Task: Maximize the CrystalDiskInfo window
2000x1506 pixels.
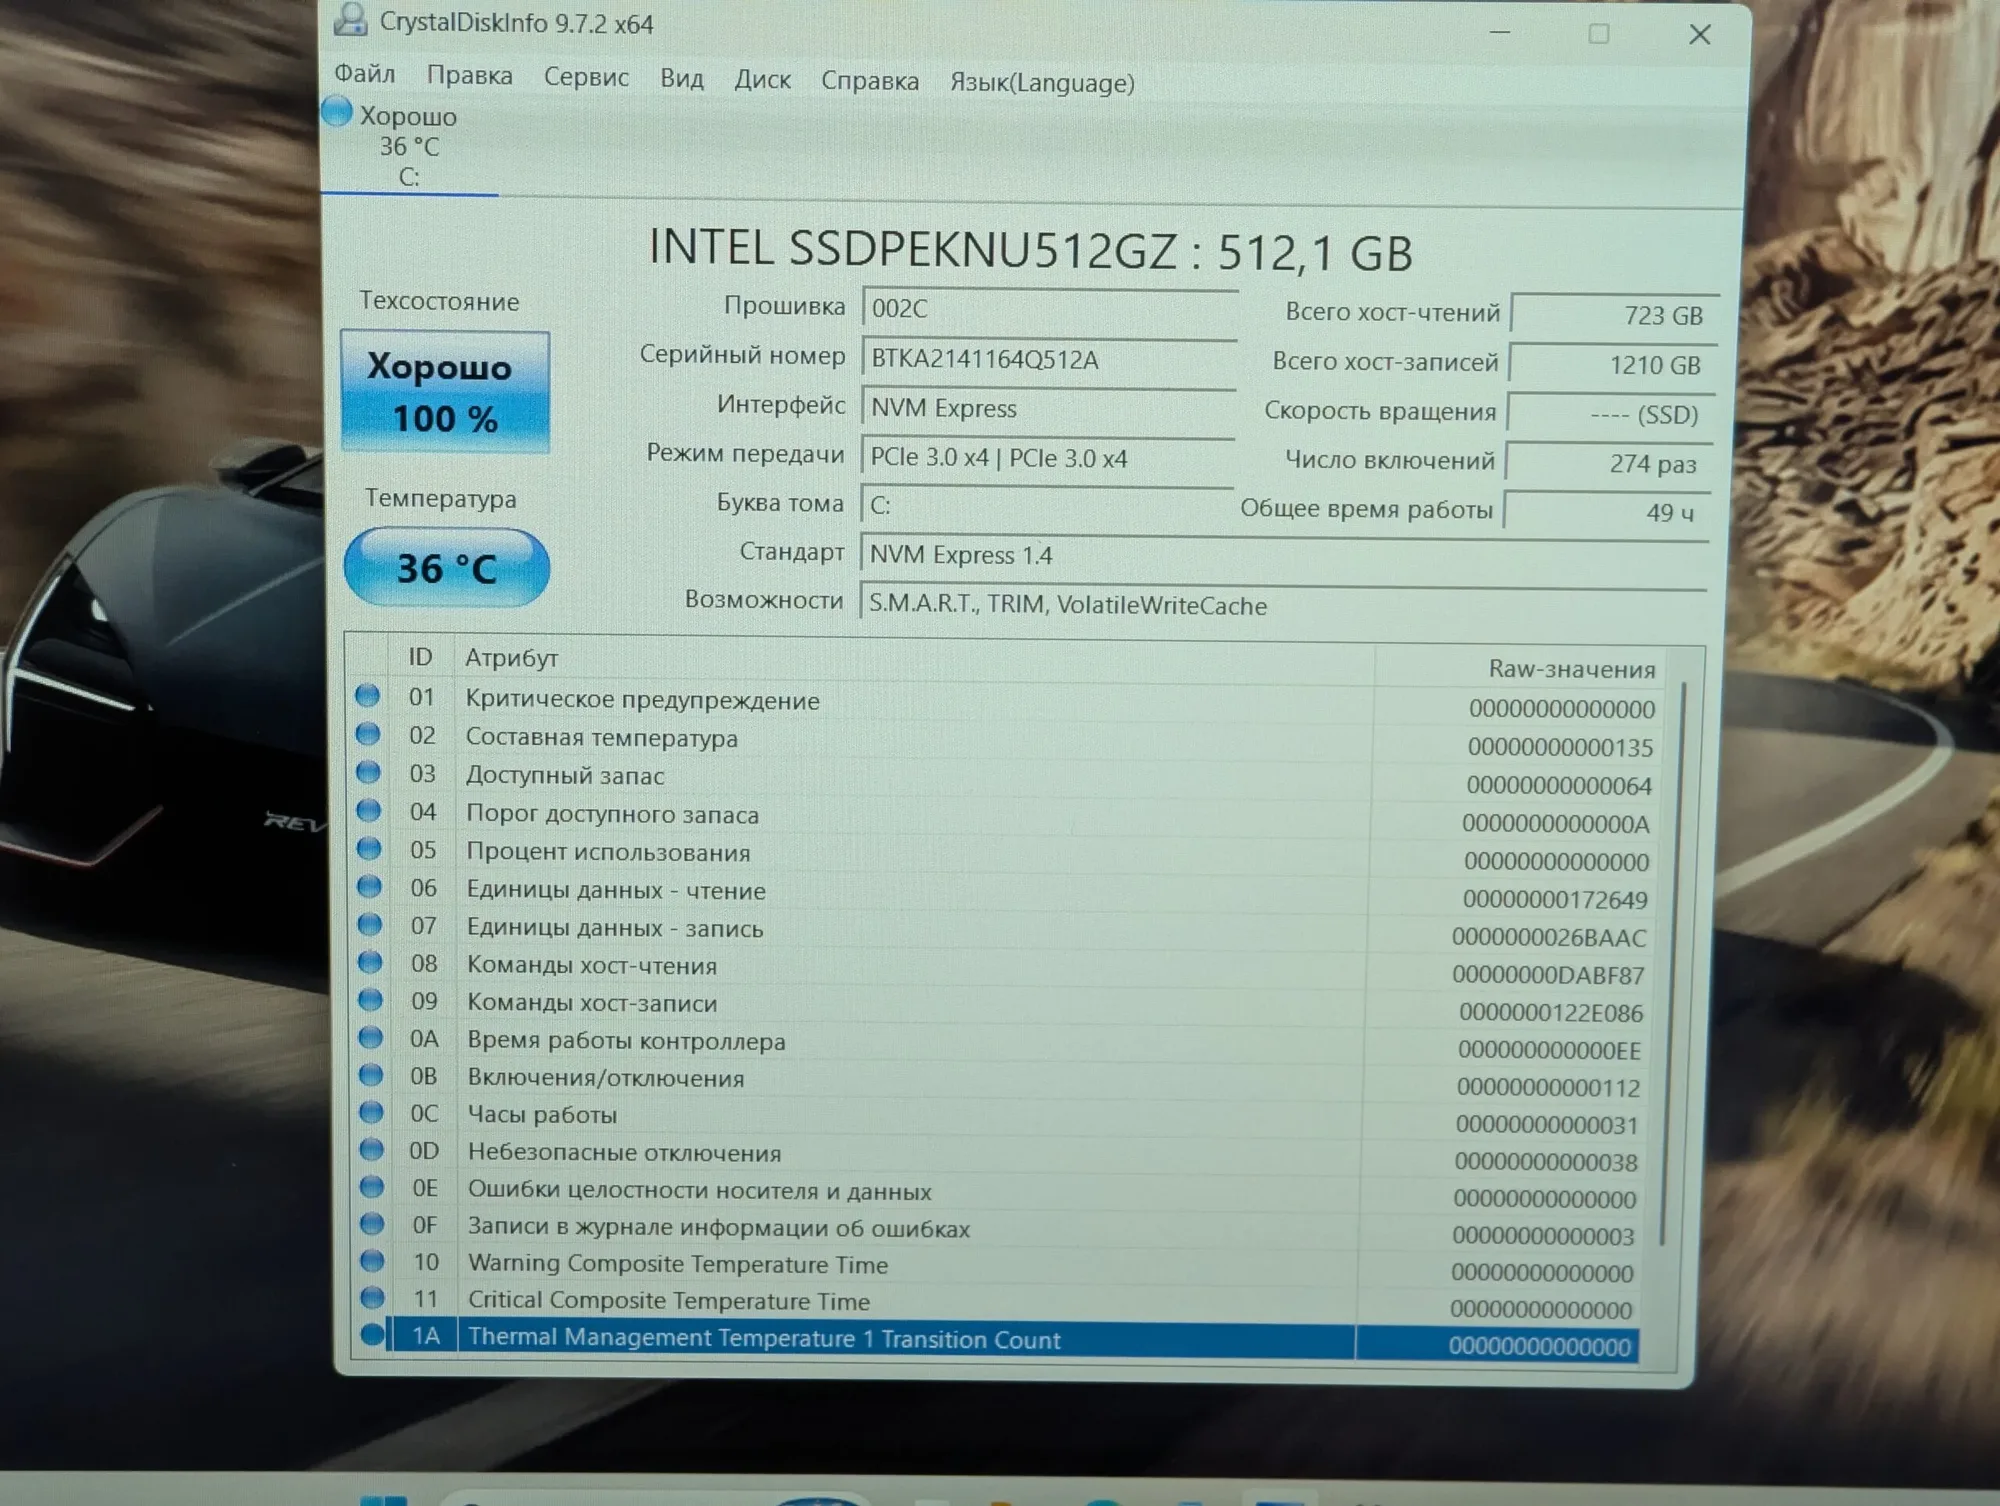Action: pos(1599,34)
